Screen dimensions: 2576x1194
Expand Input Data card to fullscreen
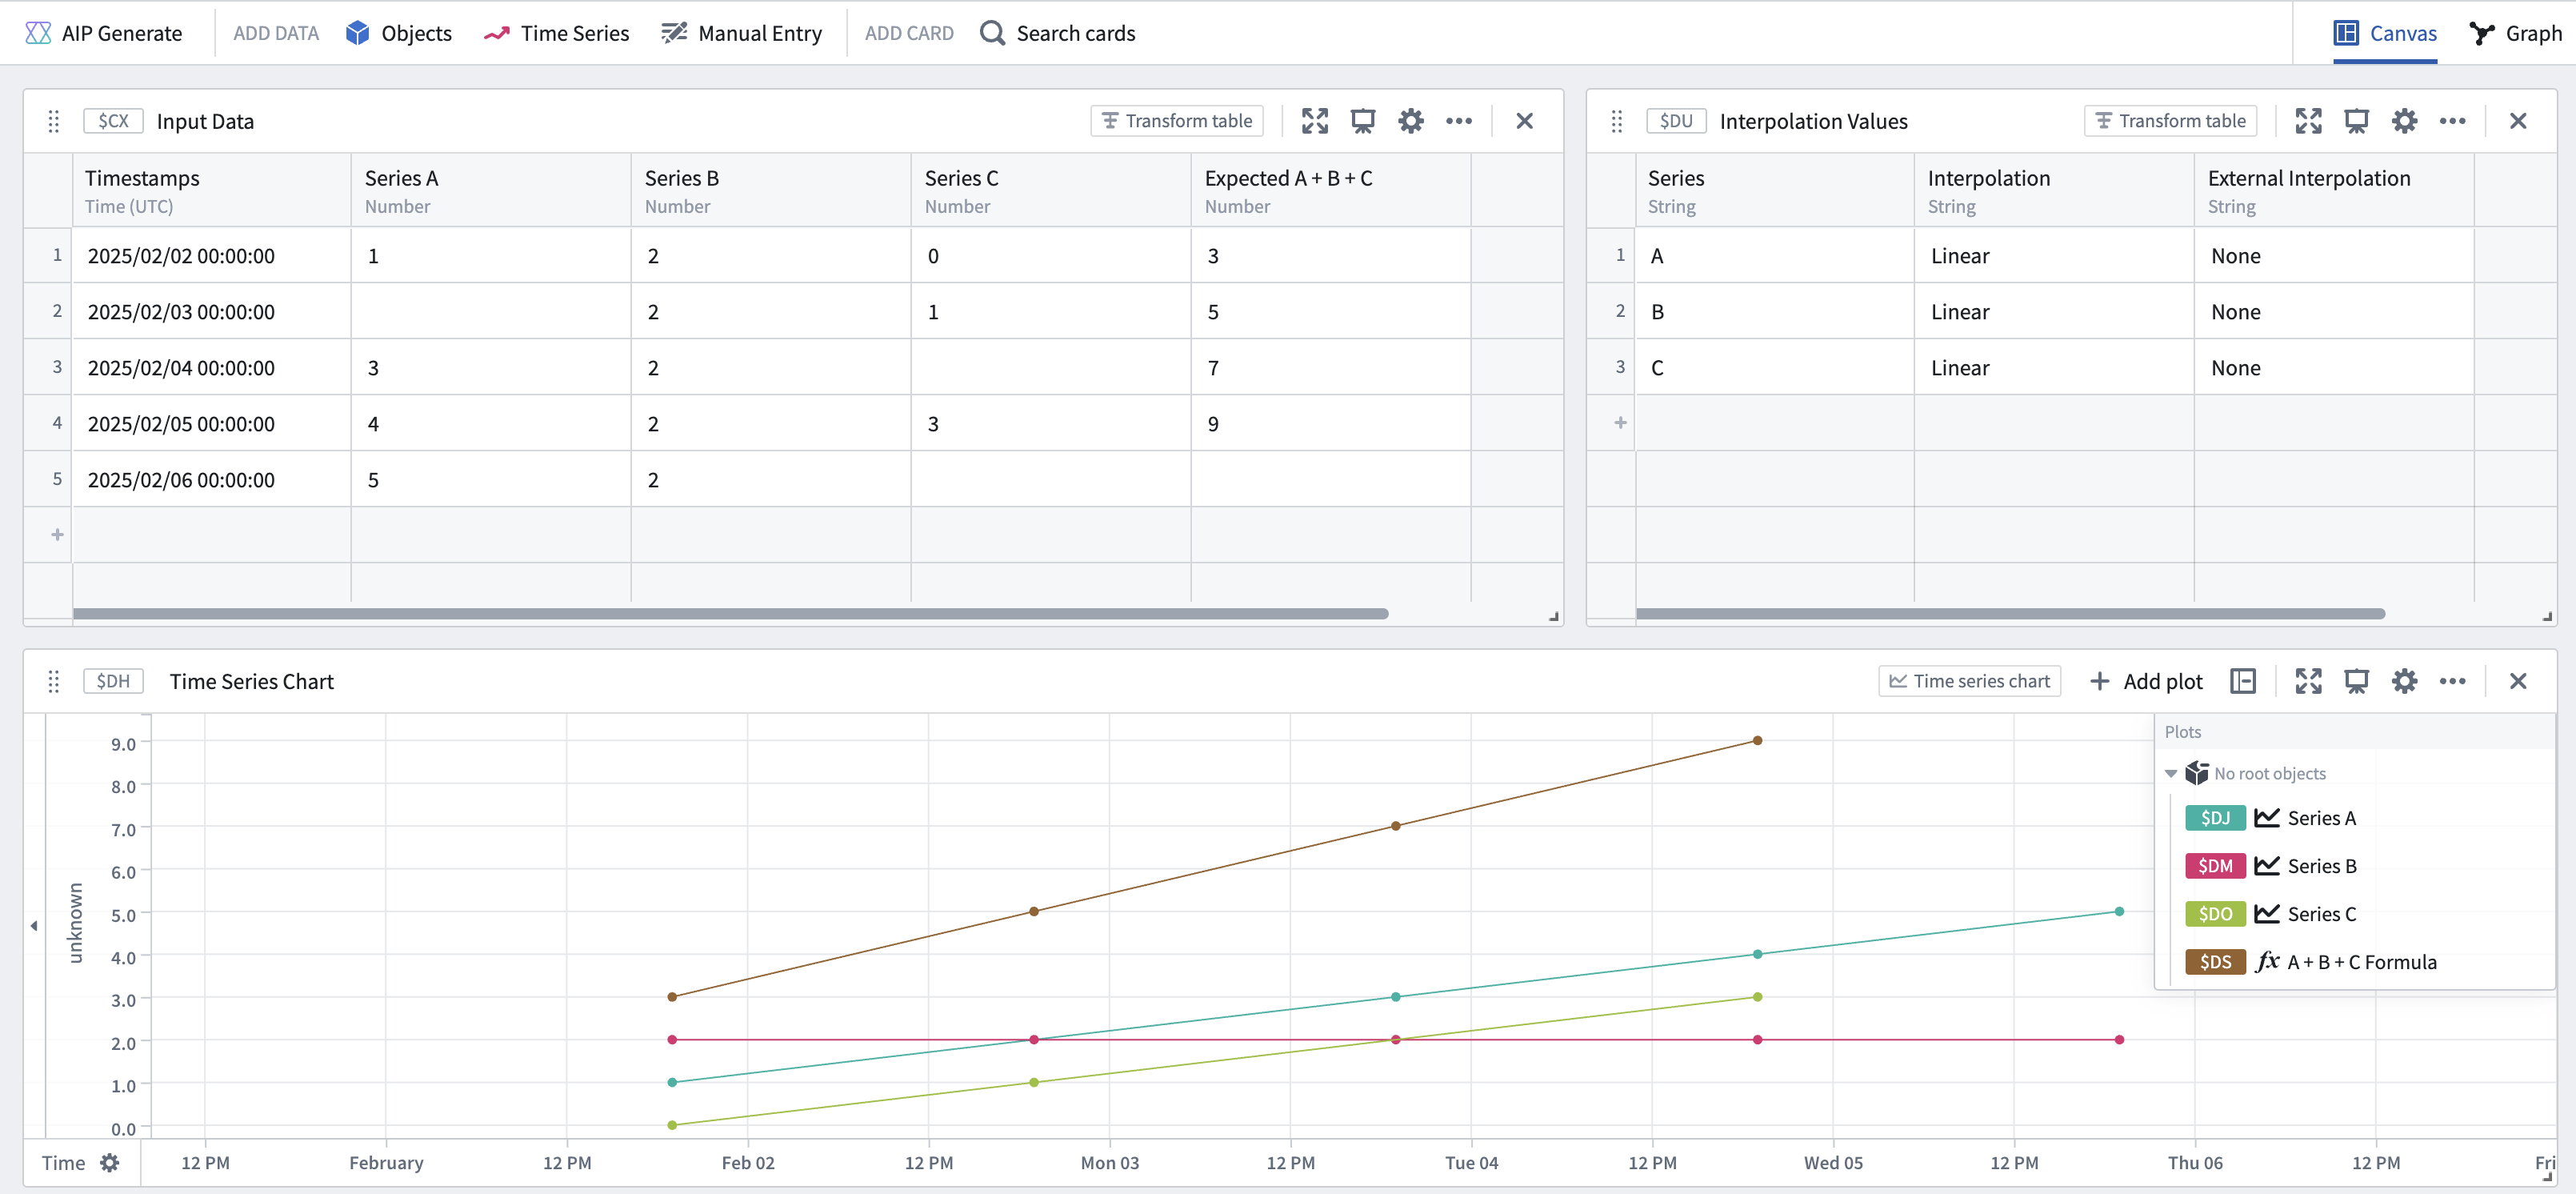coord(1315,121)
